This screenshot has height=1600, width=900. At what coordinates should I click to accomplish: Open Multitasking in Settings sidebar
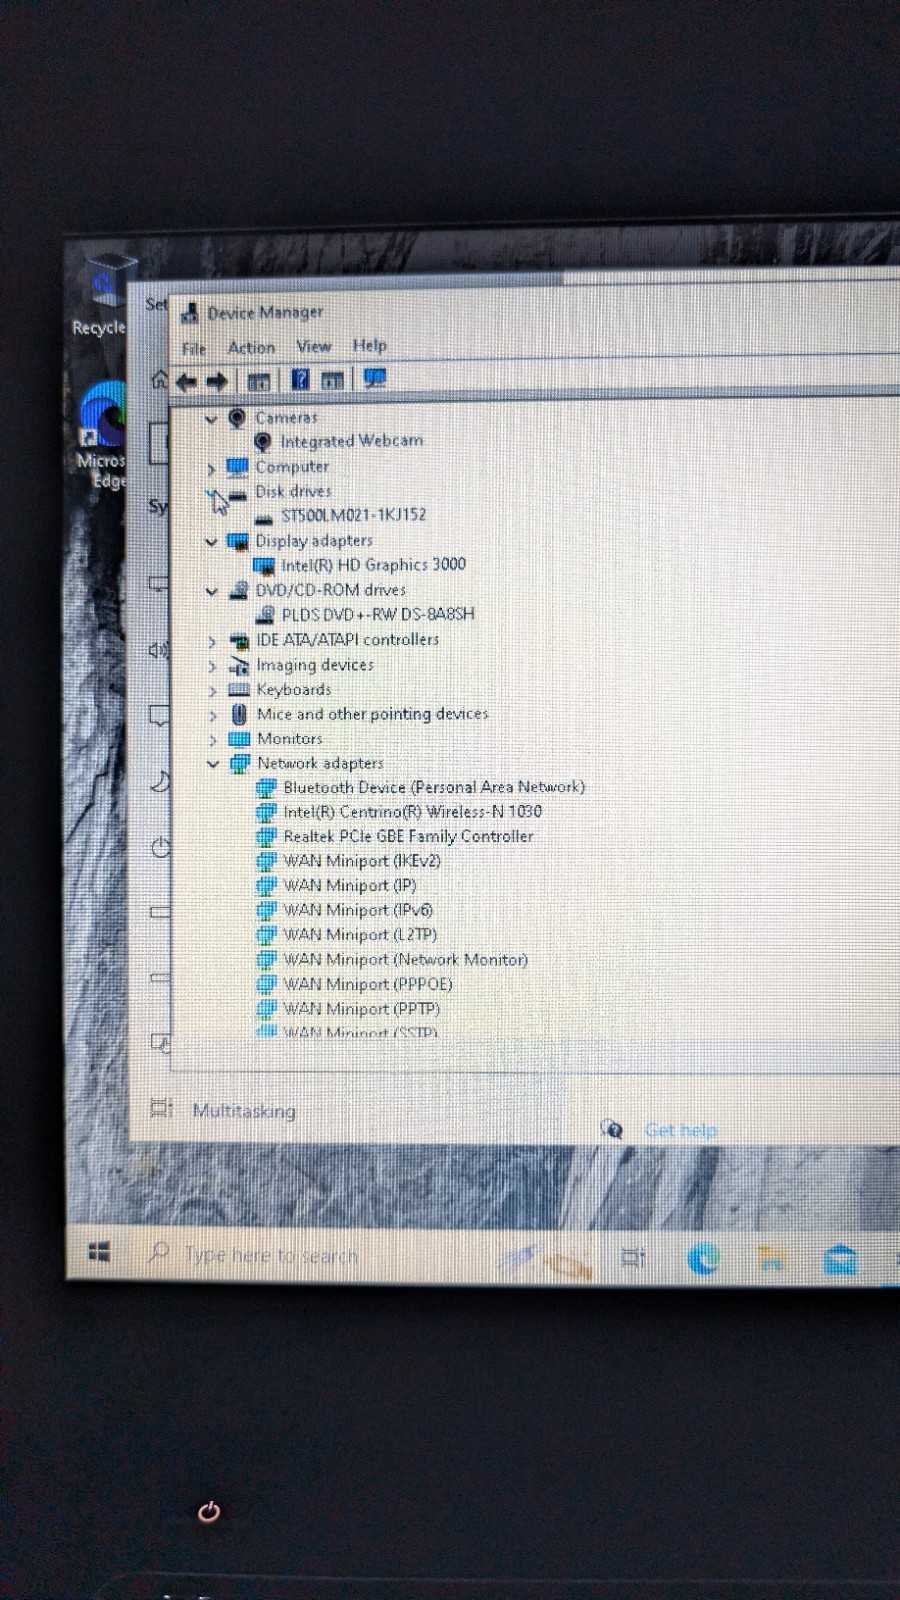244,1111
